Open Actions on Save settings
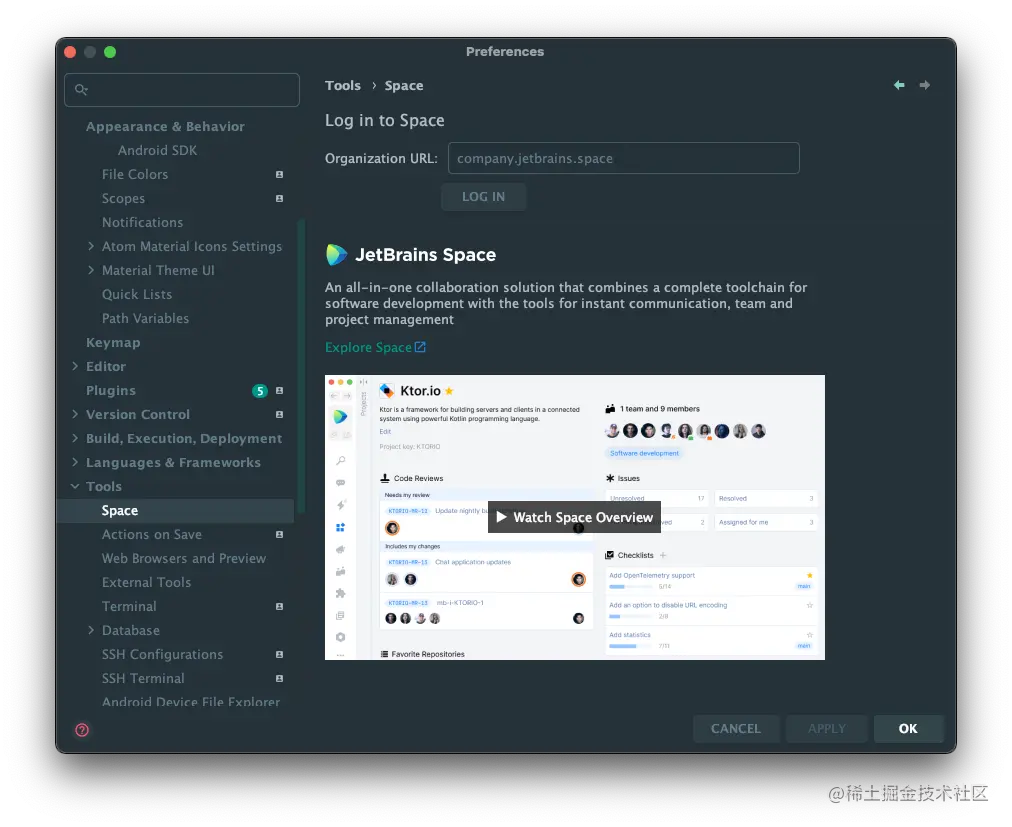The image size is (1012, 827). (x=152, y=535)
